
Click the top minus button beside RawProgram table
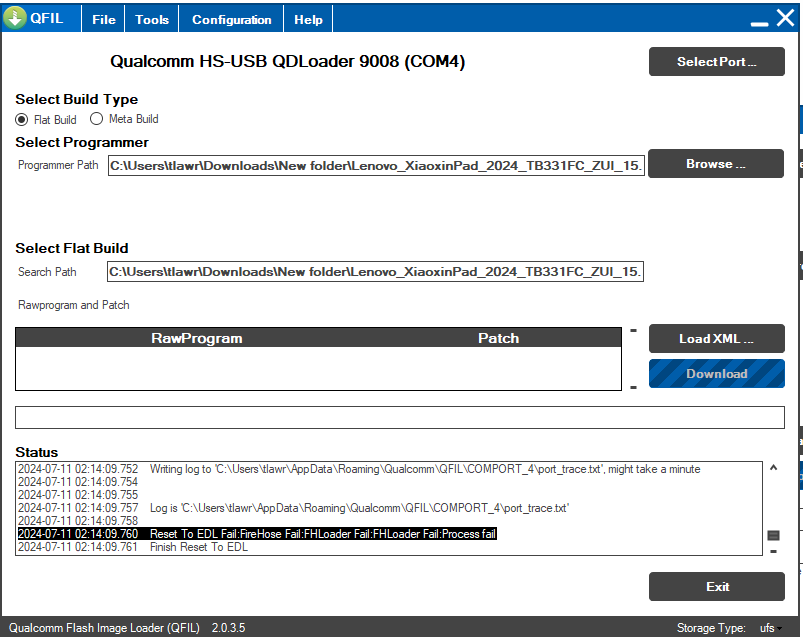coord(633,331)
